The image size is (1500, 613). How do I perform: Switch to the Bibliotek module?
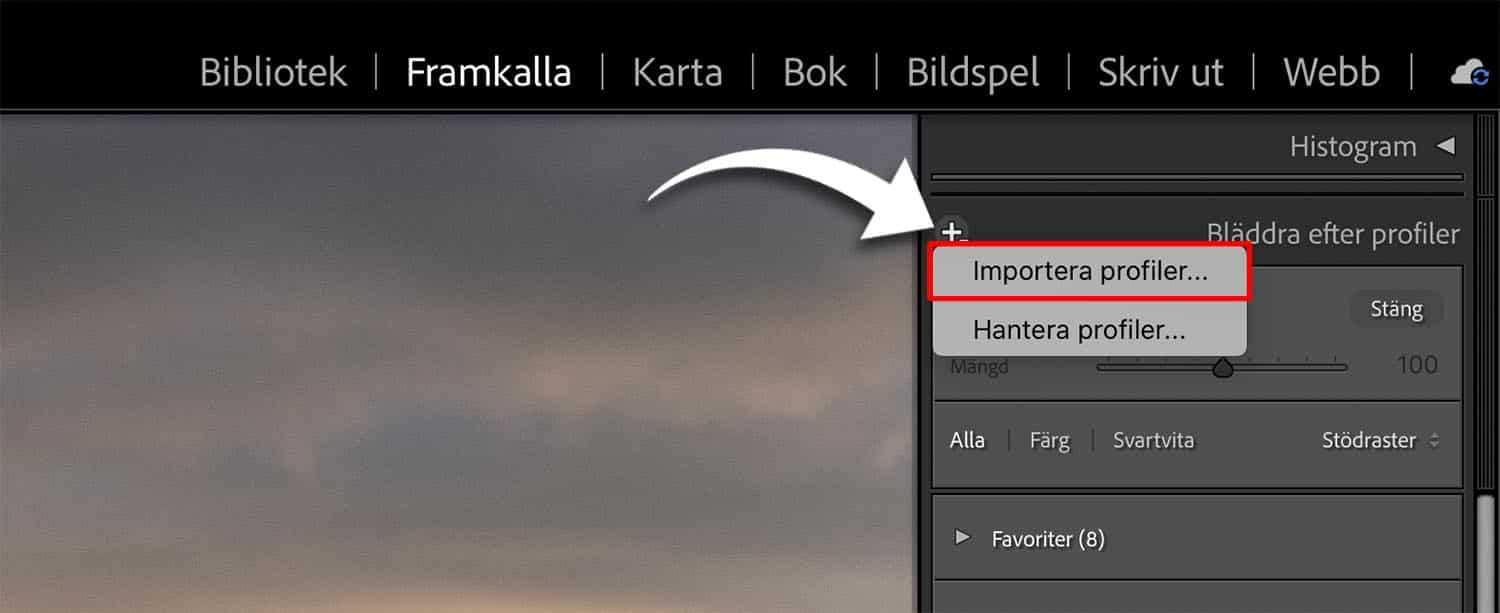point(273,73)
